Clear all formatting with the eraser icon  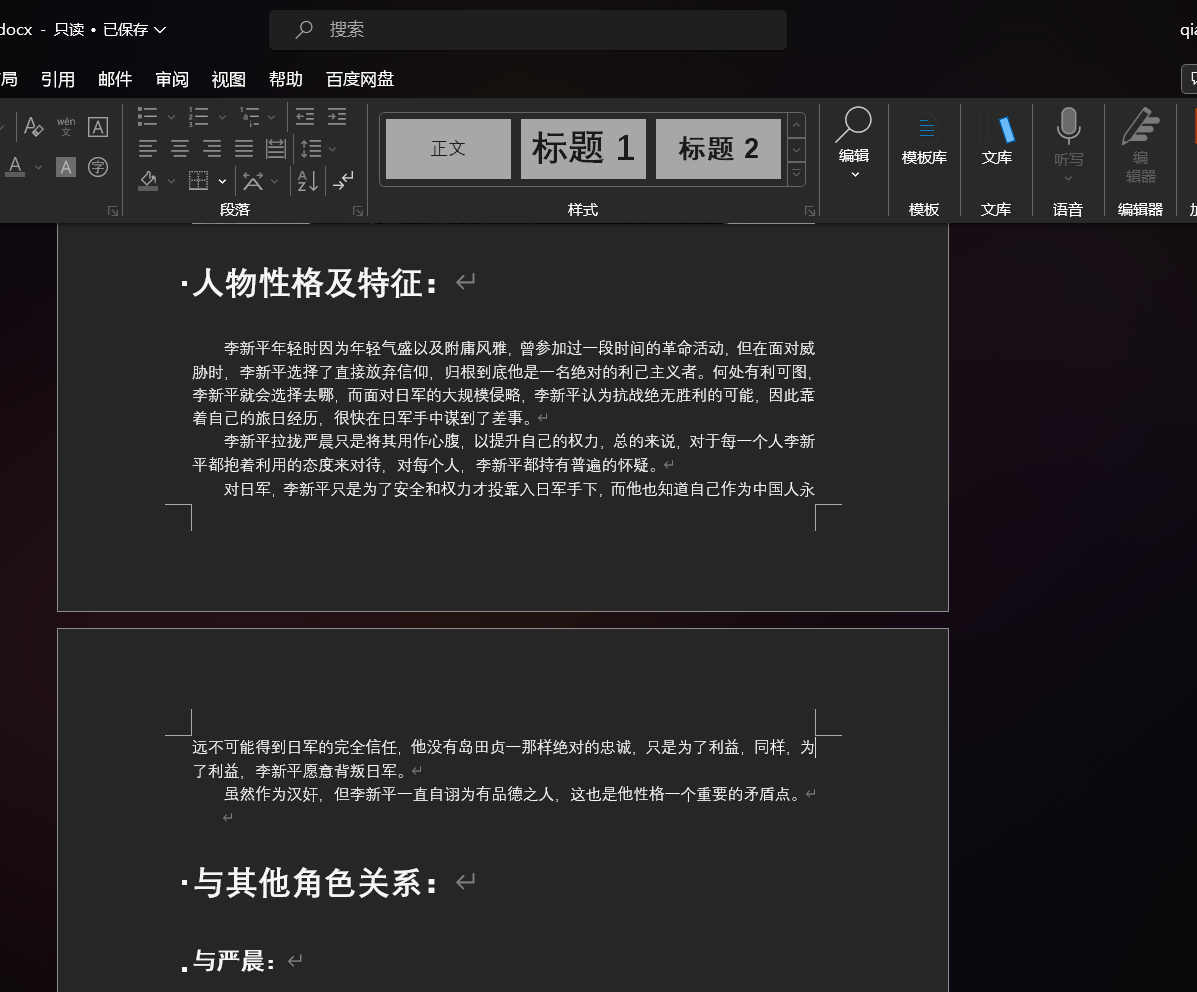point(33,126)
